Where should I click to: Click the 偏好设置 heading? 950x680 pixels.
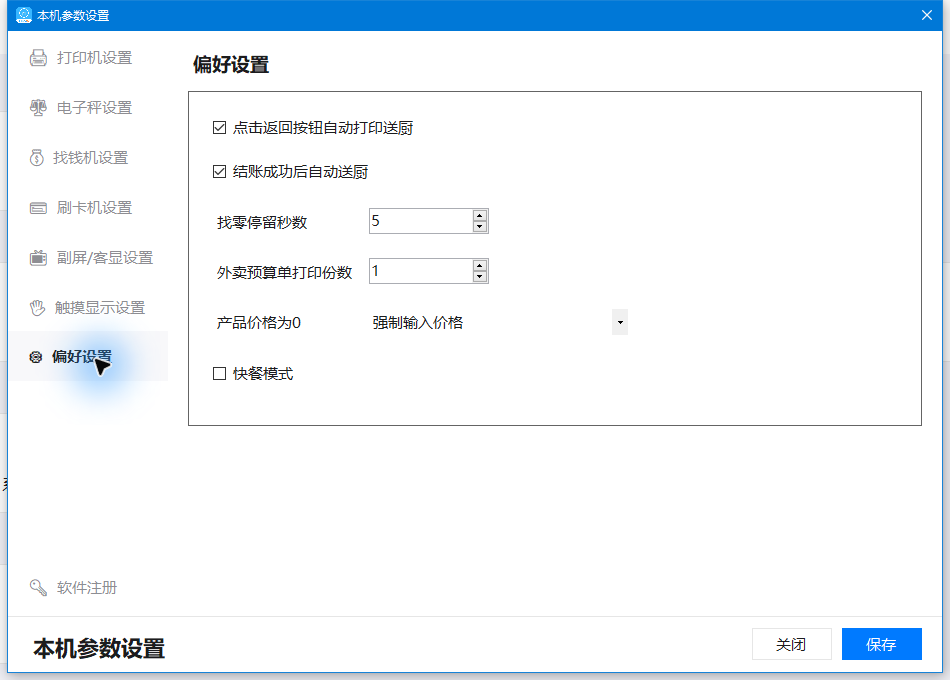click(231, 64)
